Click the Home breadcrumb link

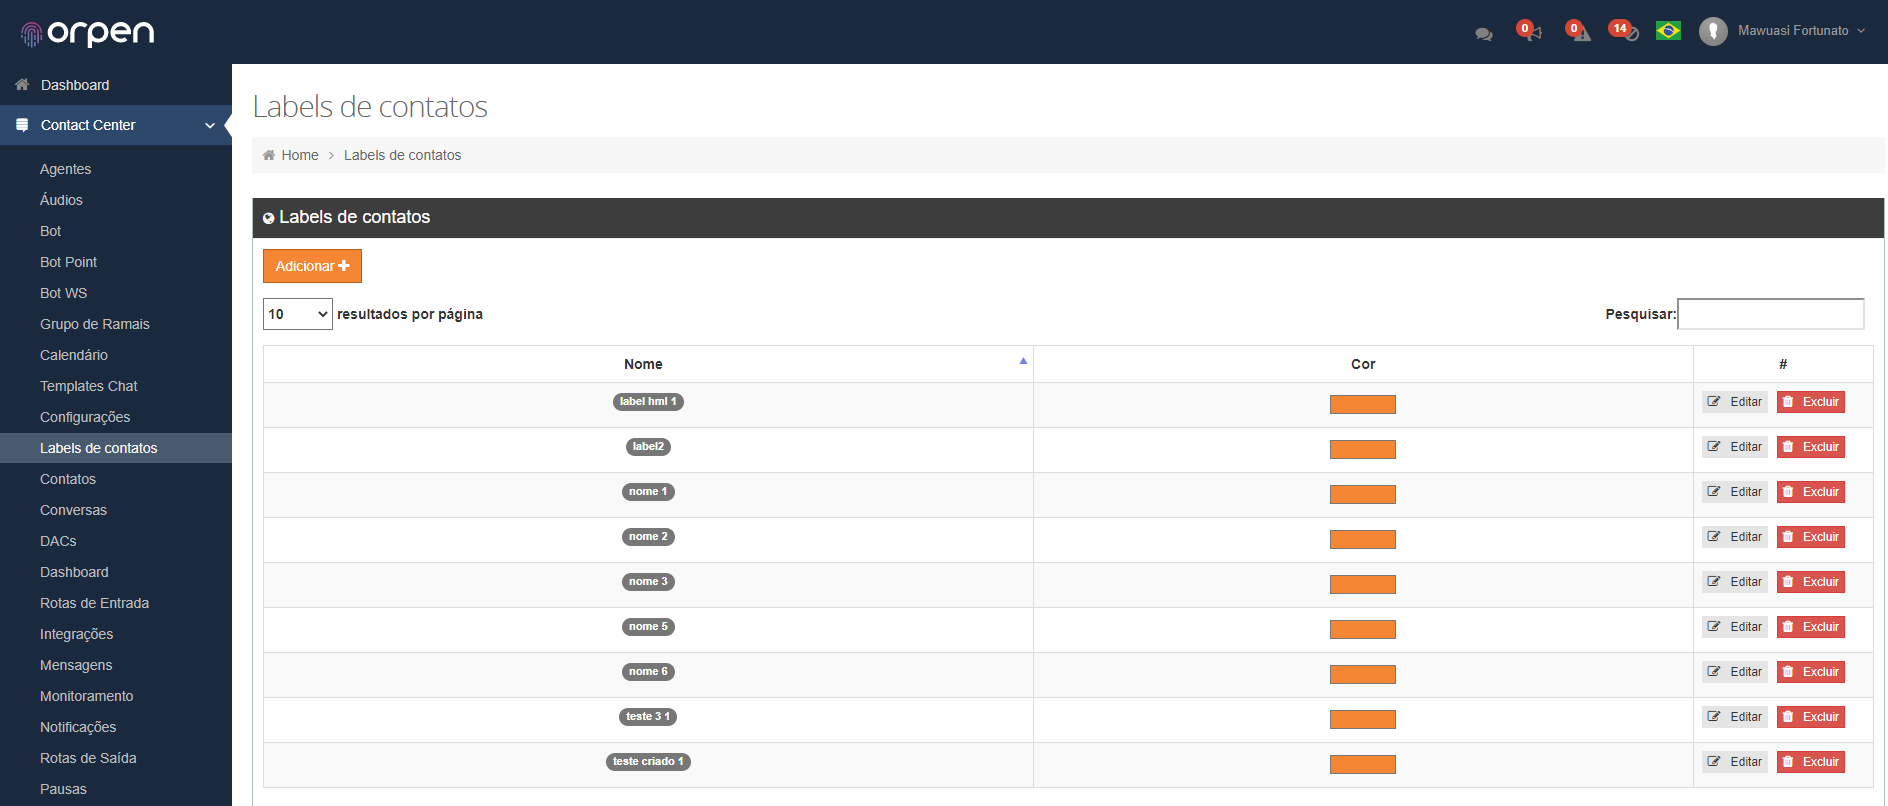click(300, 155)
